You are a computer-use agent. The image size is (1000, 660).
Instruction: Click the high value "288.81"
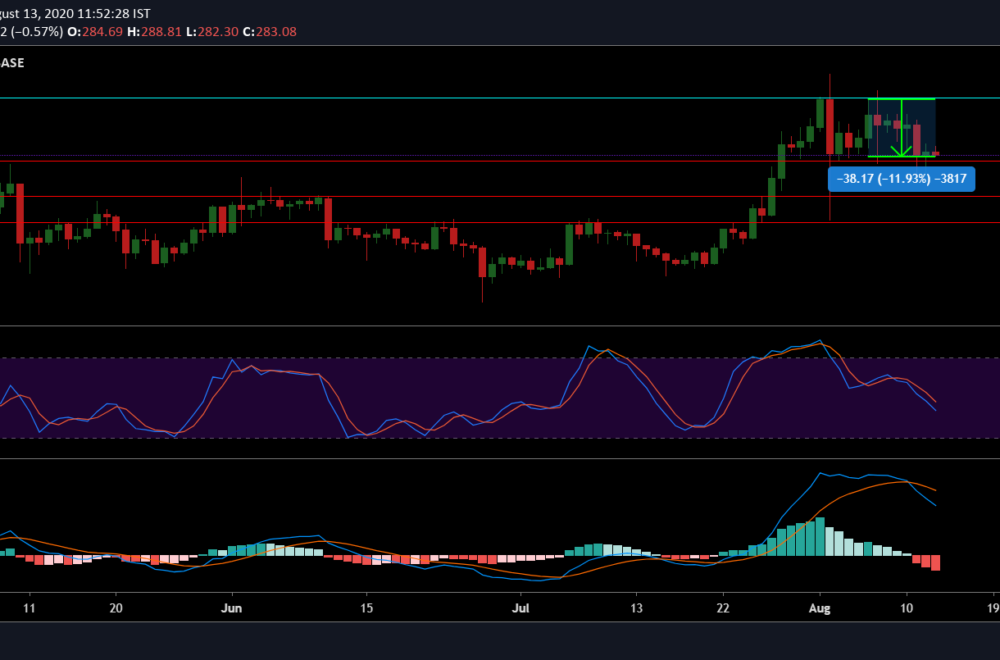(x=161, y=32)
